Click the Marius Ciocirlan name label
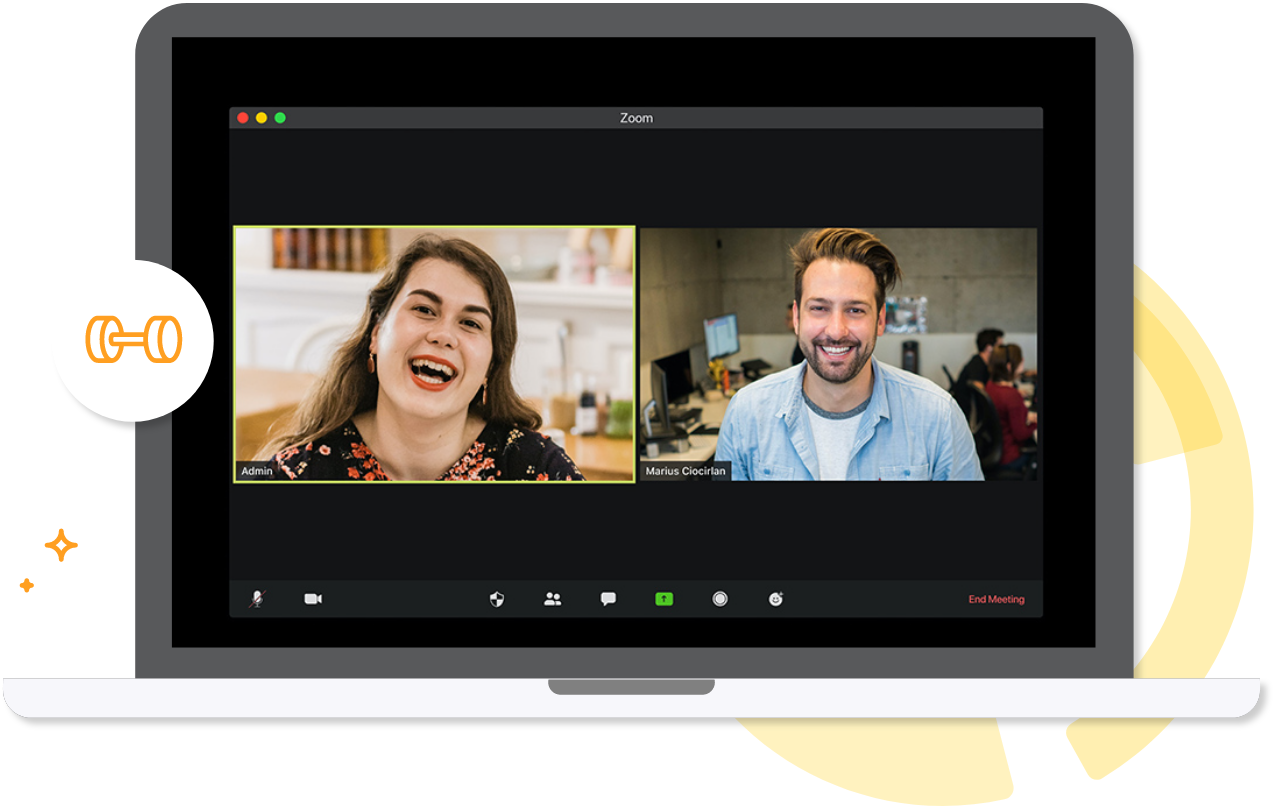 (x=685, y=471)
